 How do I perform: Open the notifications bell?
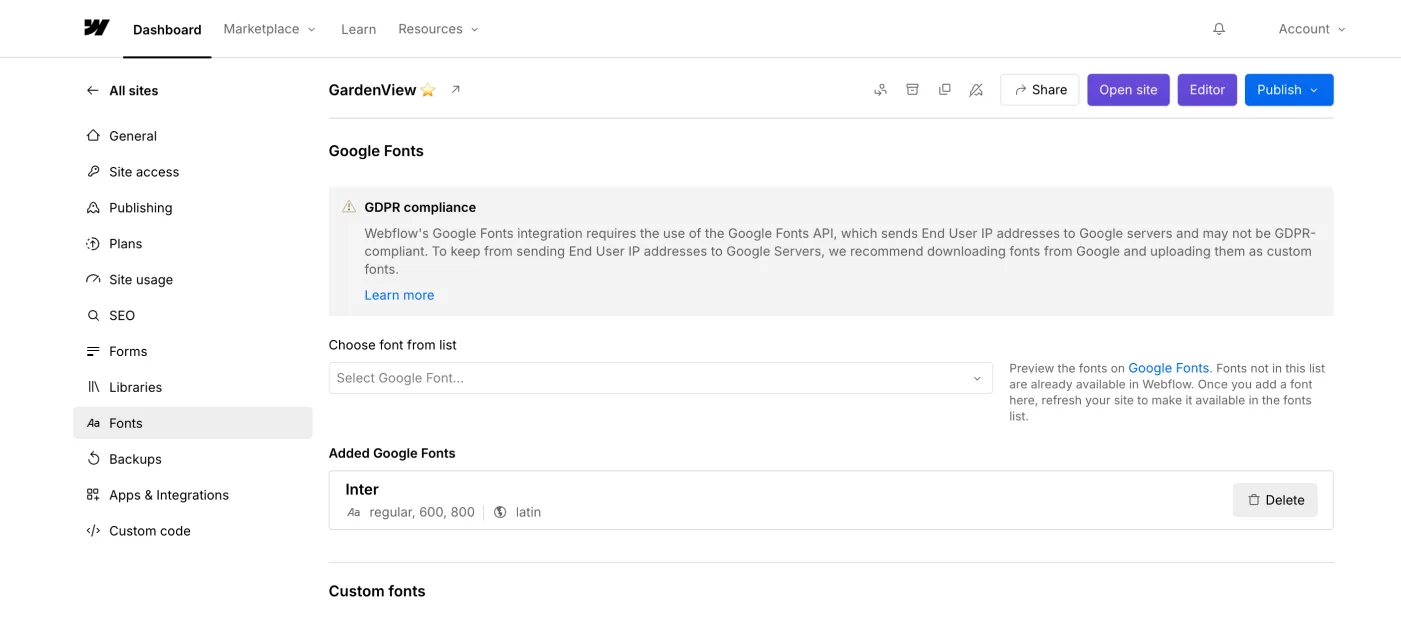coord(1219,28)
